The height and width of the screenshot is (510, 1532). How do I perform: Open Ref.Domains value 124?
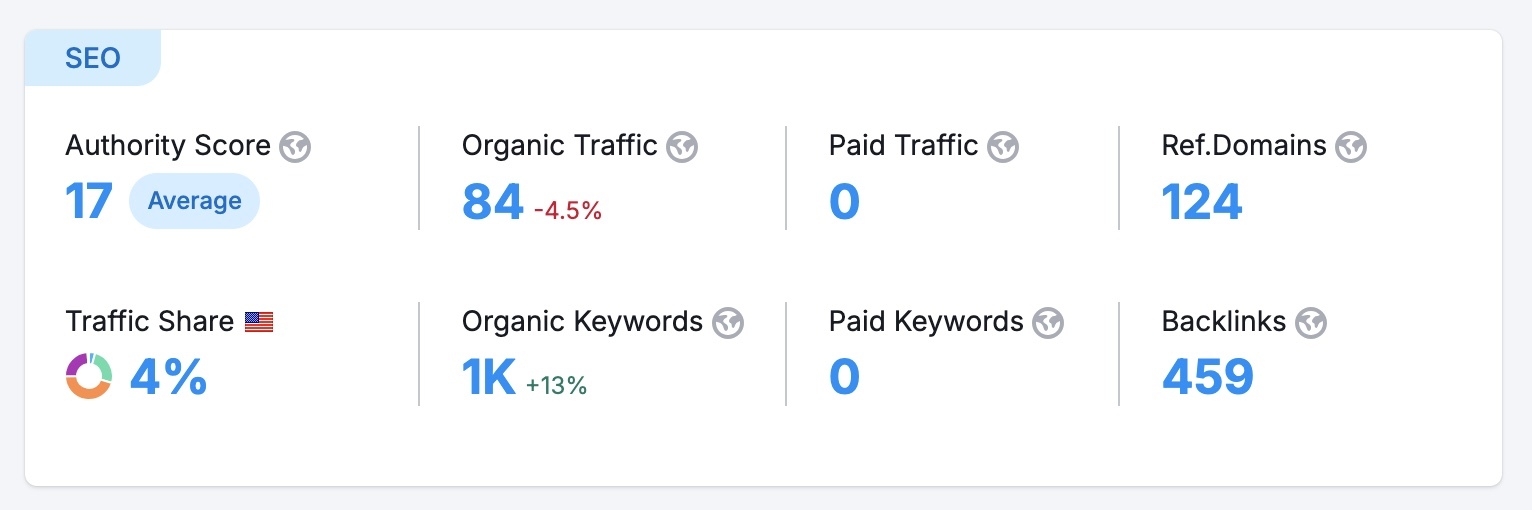pos(1202,201)
